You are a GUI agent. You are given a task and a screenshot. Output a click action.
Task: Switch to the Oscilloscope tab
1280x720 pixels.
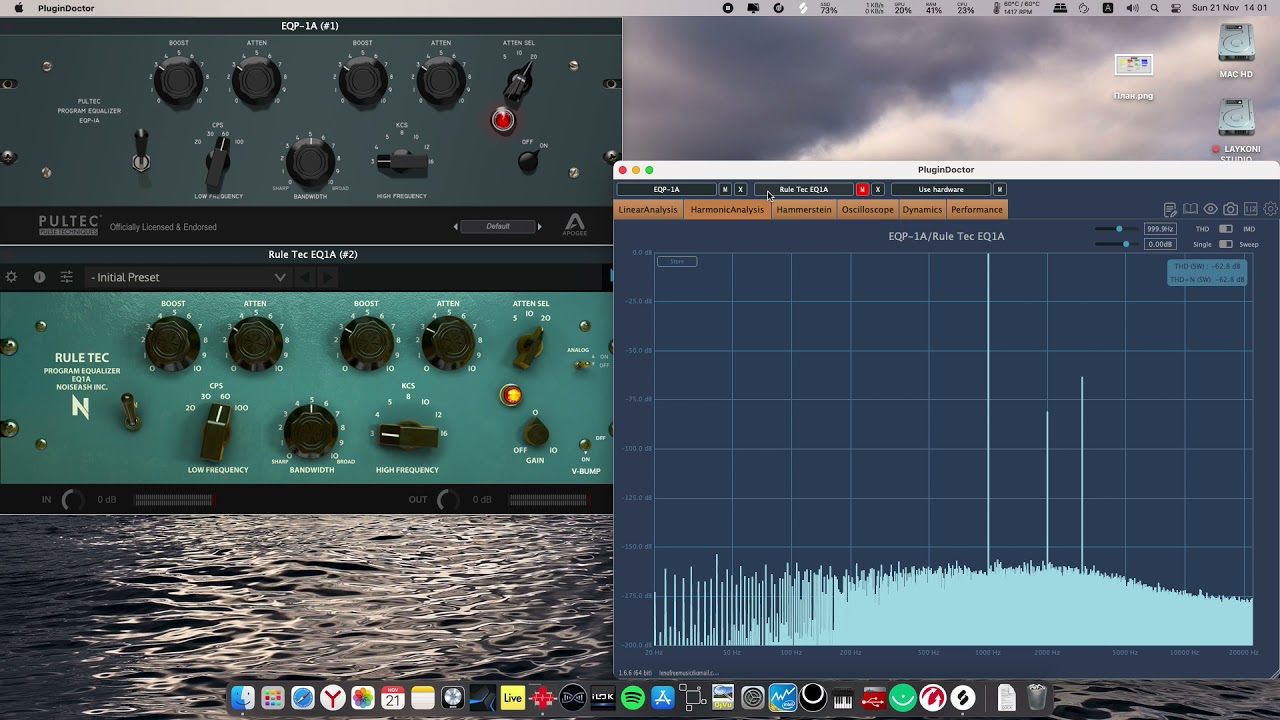(x=867, y=210)
